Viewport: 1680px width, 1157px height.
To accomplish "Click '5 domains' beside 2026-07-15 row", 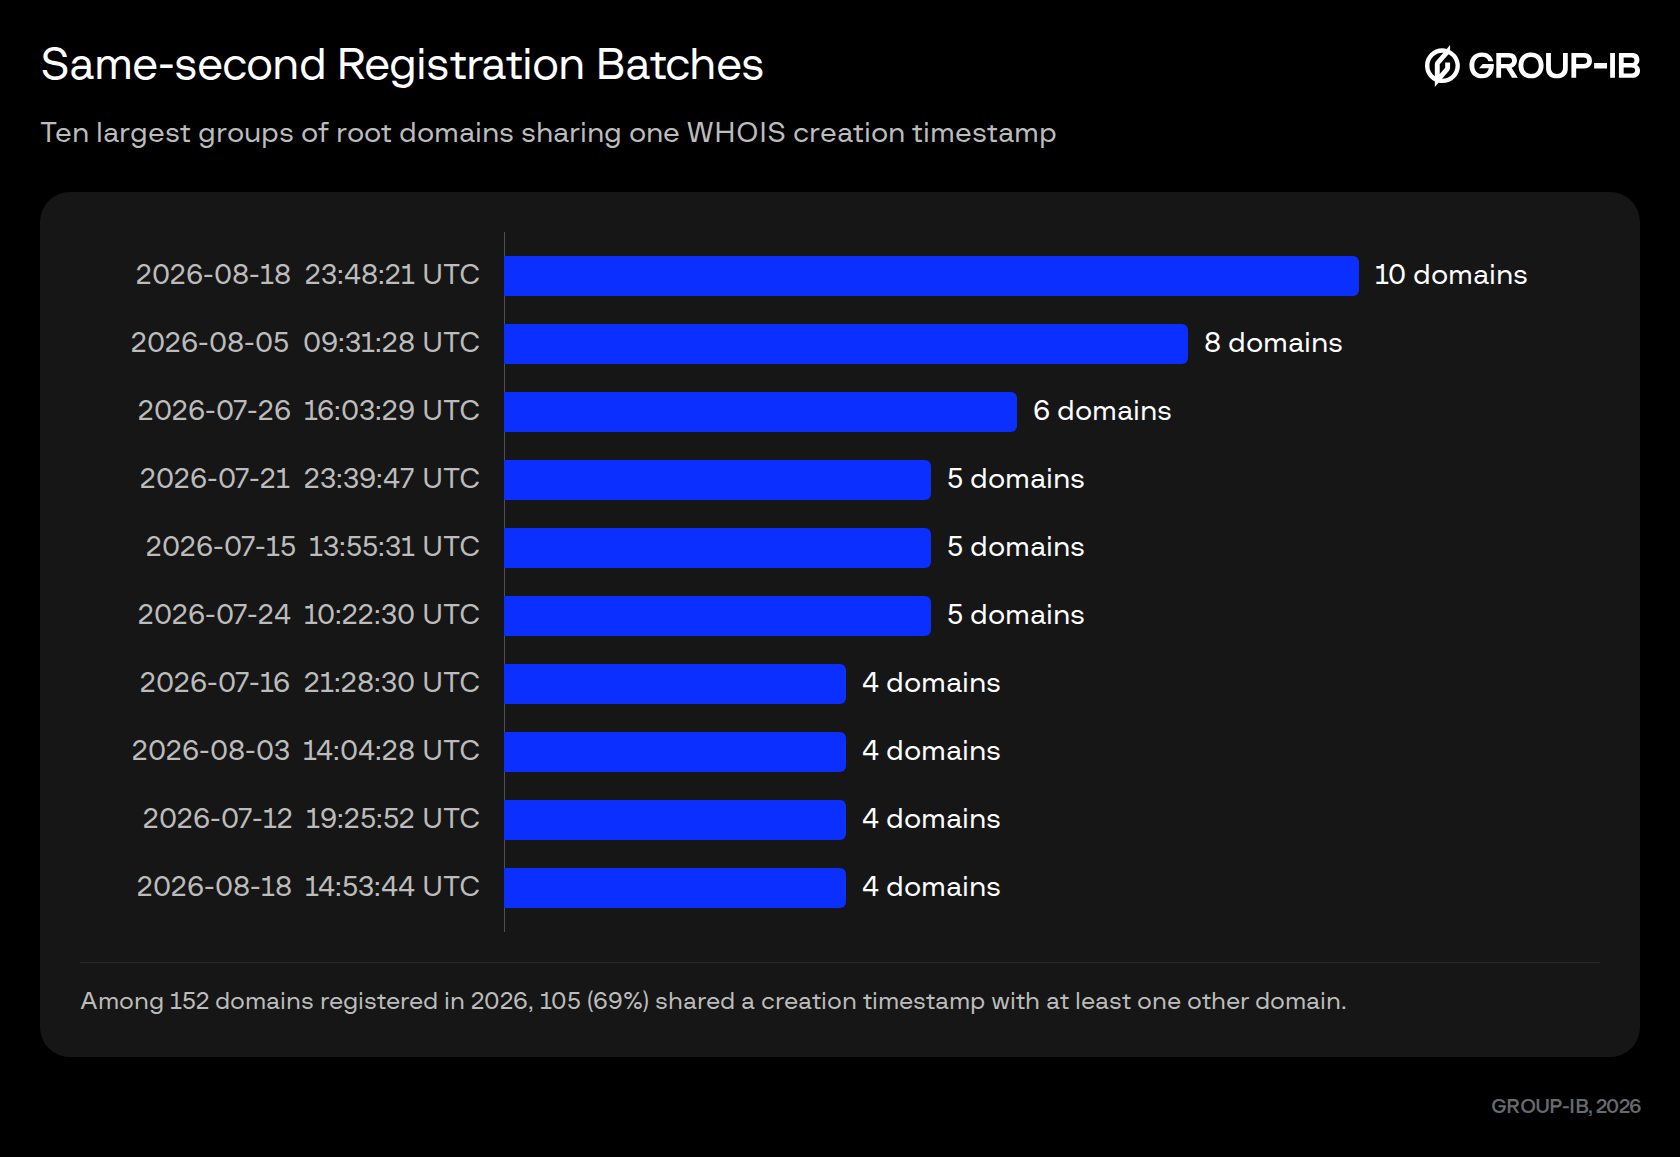I will 1016,547.
